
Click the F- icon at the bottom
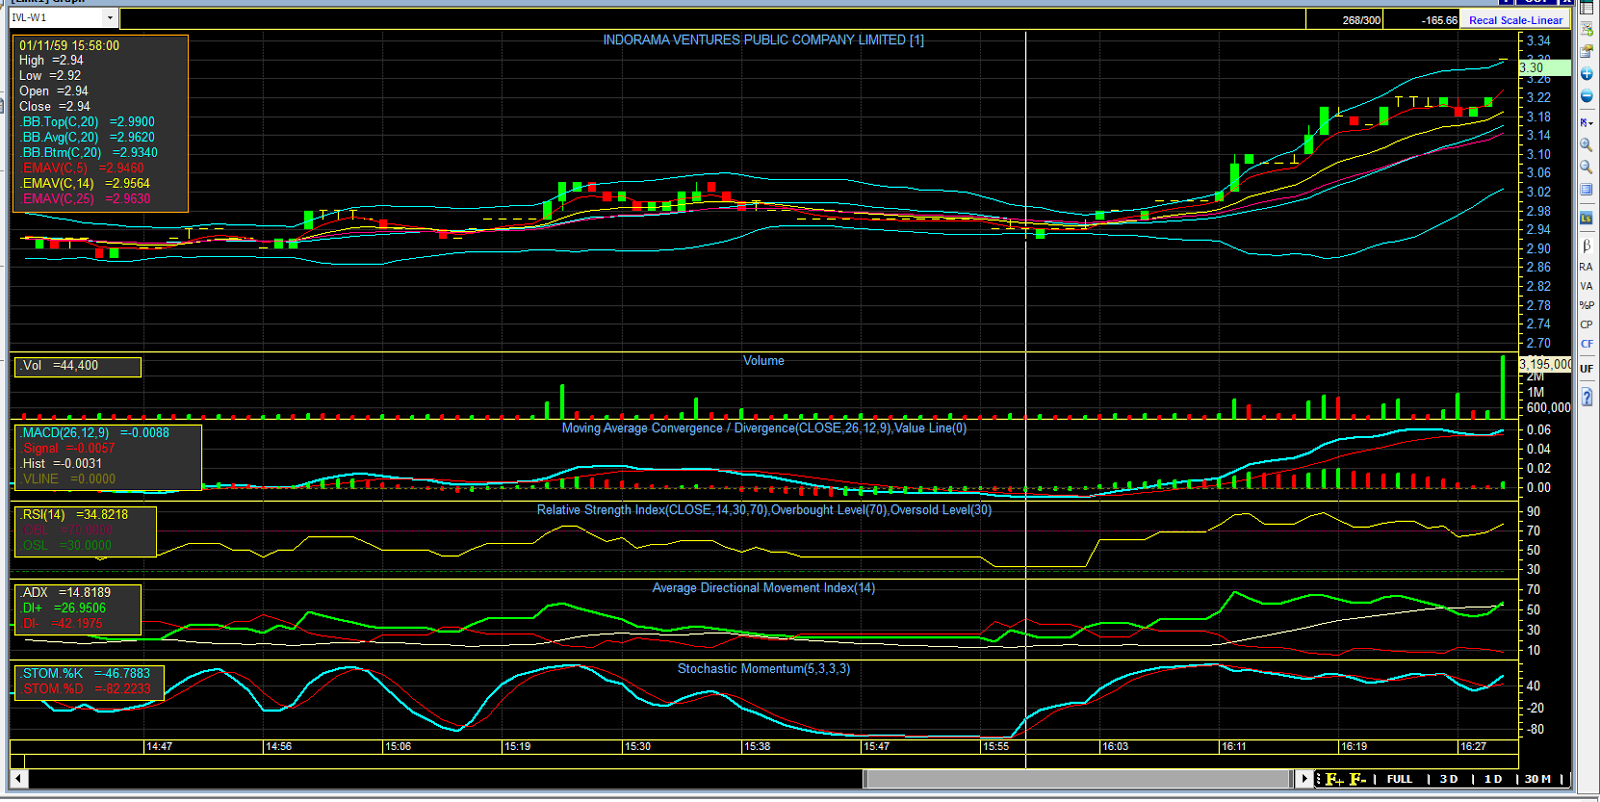pyautogui.click(x=1358, y=779)
